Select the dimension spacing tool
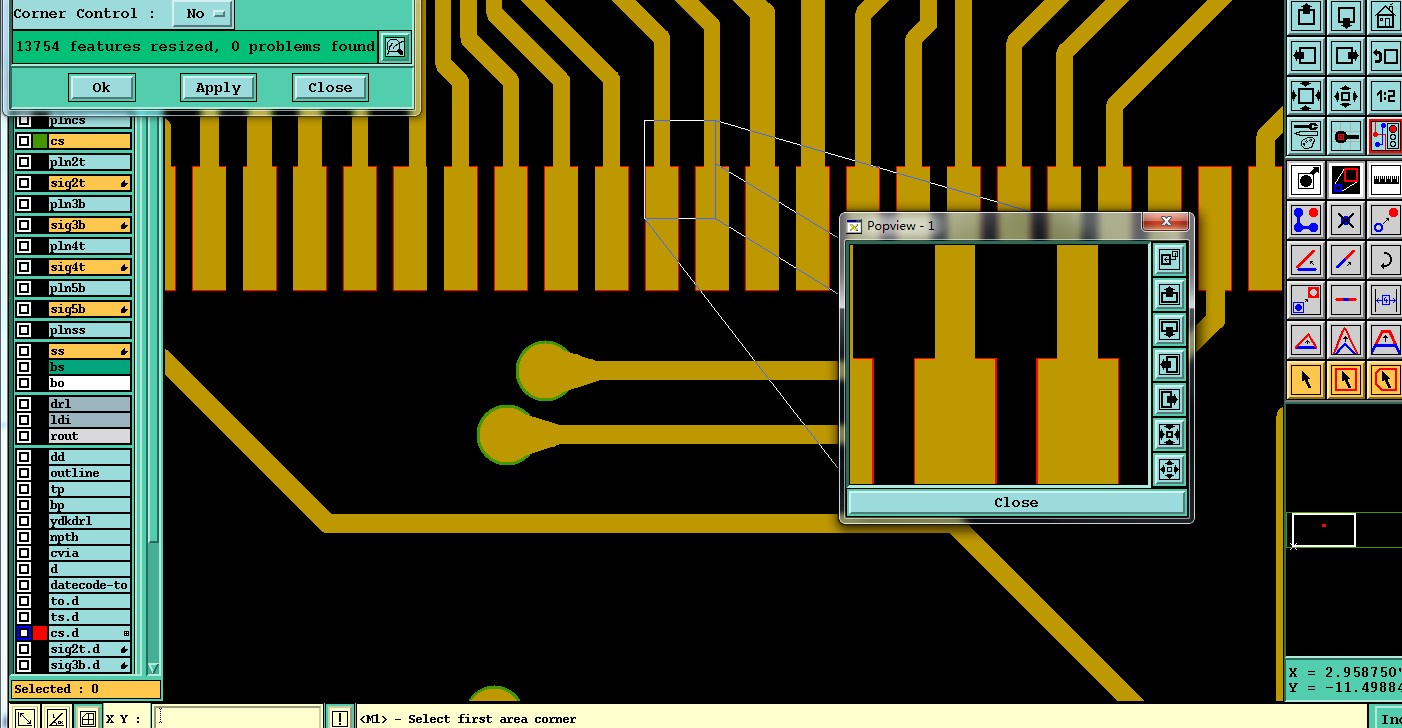1402x728 pixels. [x=1385, y=300]
